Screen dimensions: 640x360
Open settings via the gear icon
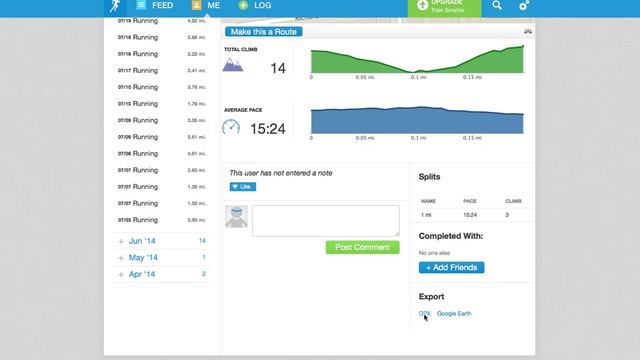pyautogui.click(x=524, y=6)
